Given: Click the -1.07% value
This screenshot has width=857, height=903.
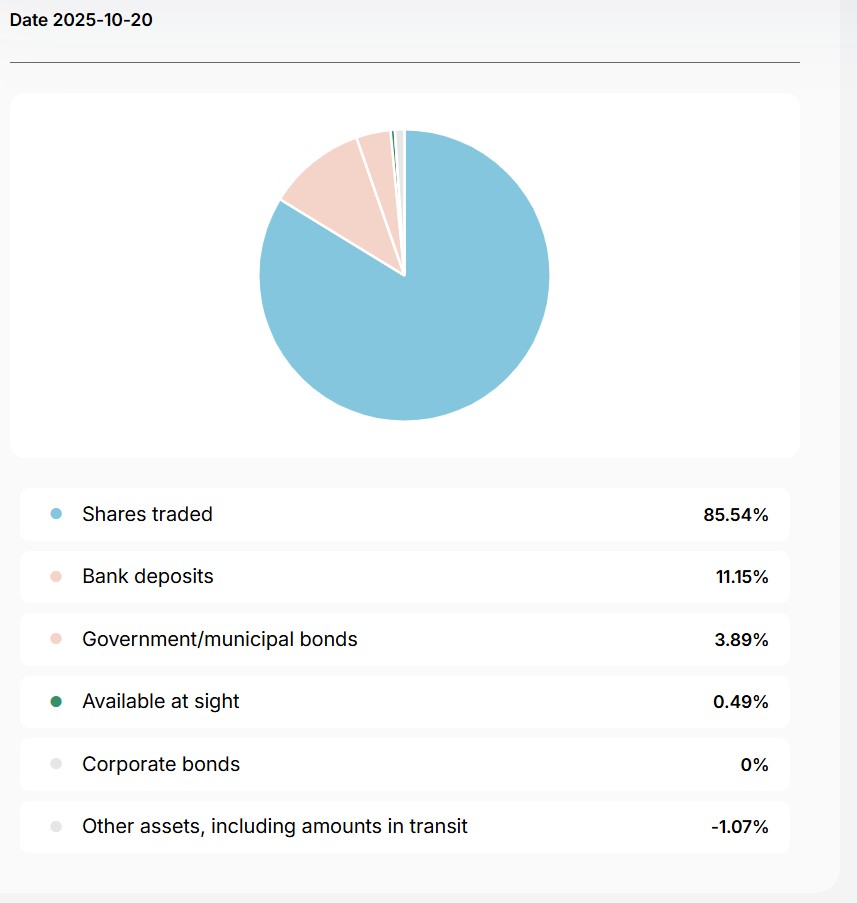Looking at the screenshot, I should (x=738, y=827).
